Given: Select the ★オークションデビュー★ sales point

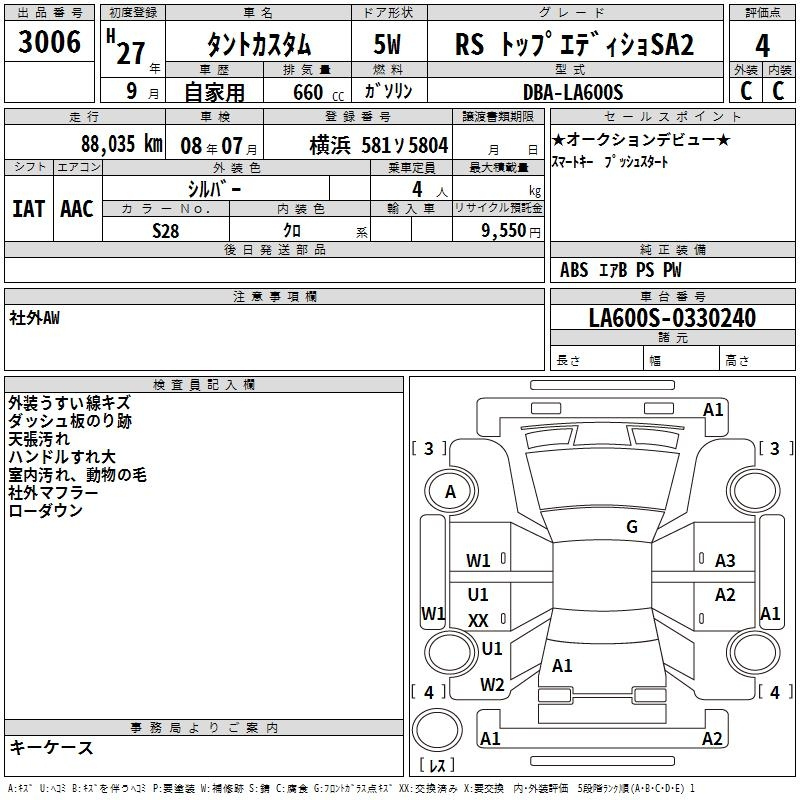Looking at the screenshot, I should pyautogui.click(x=641, y=139).
